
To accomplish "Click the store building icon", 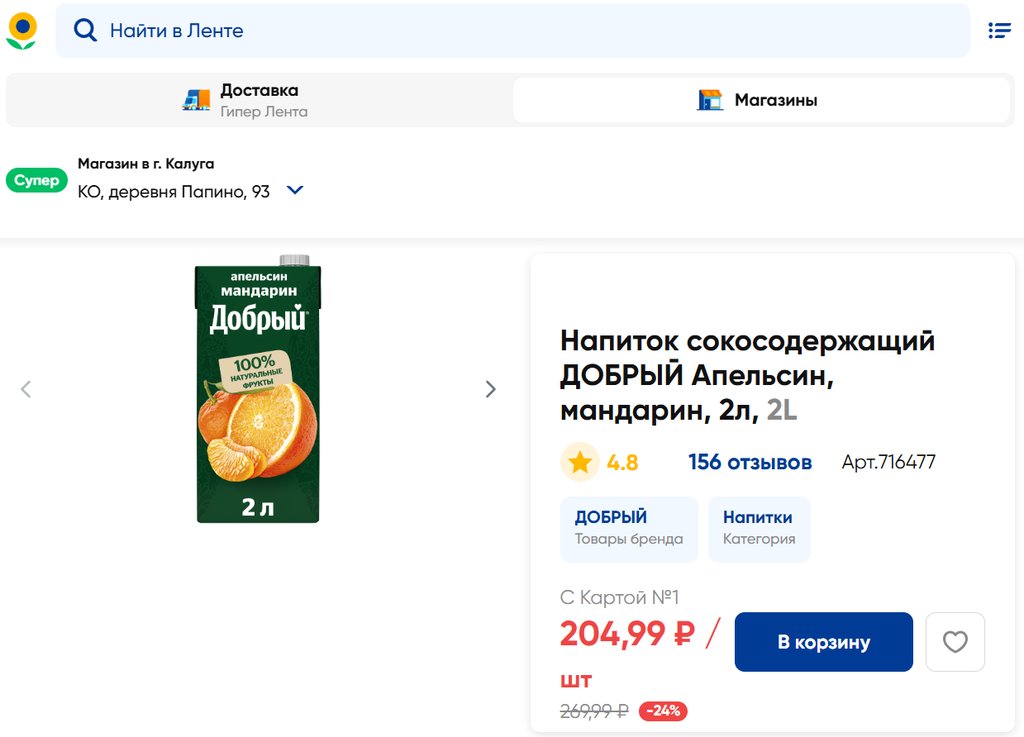I will click(710, 100).
